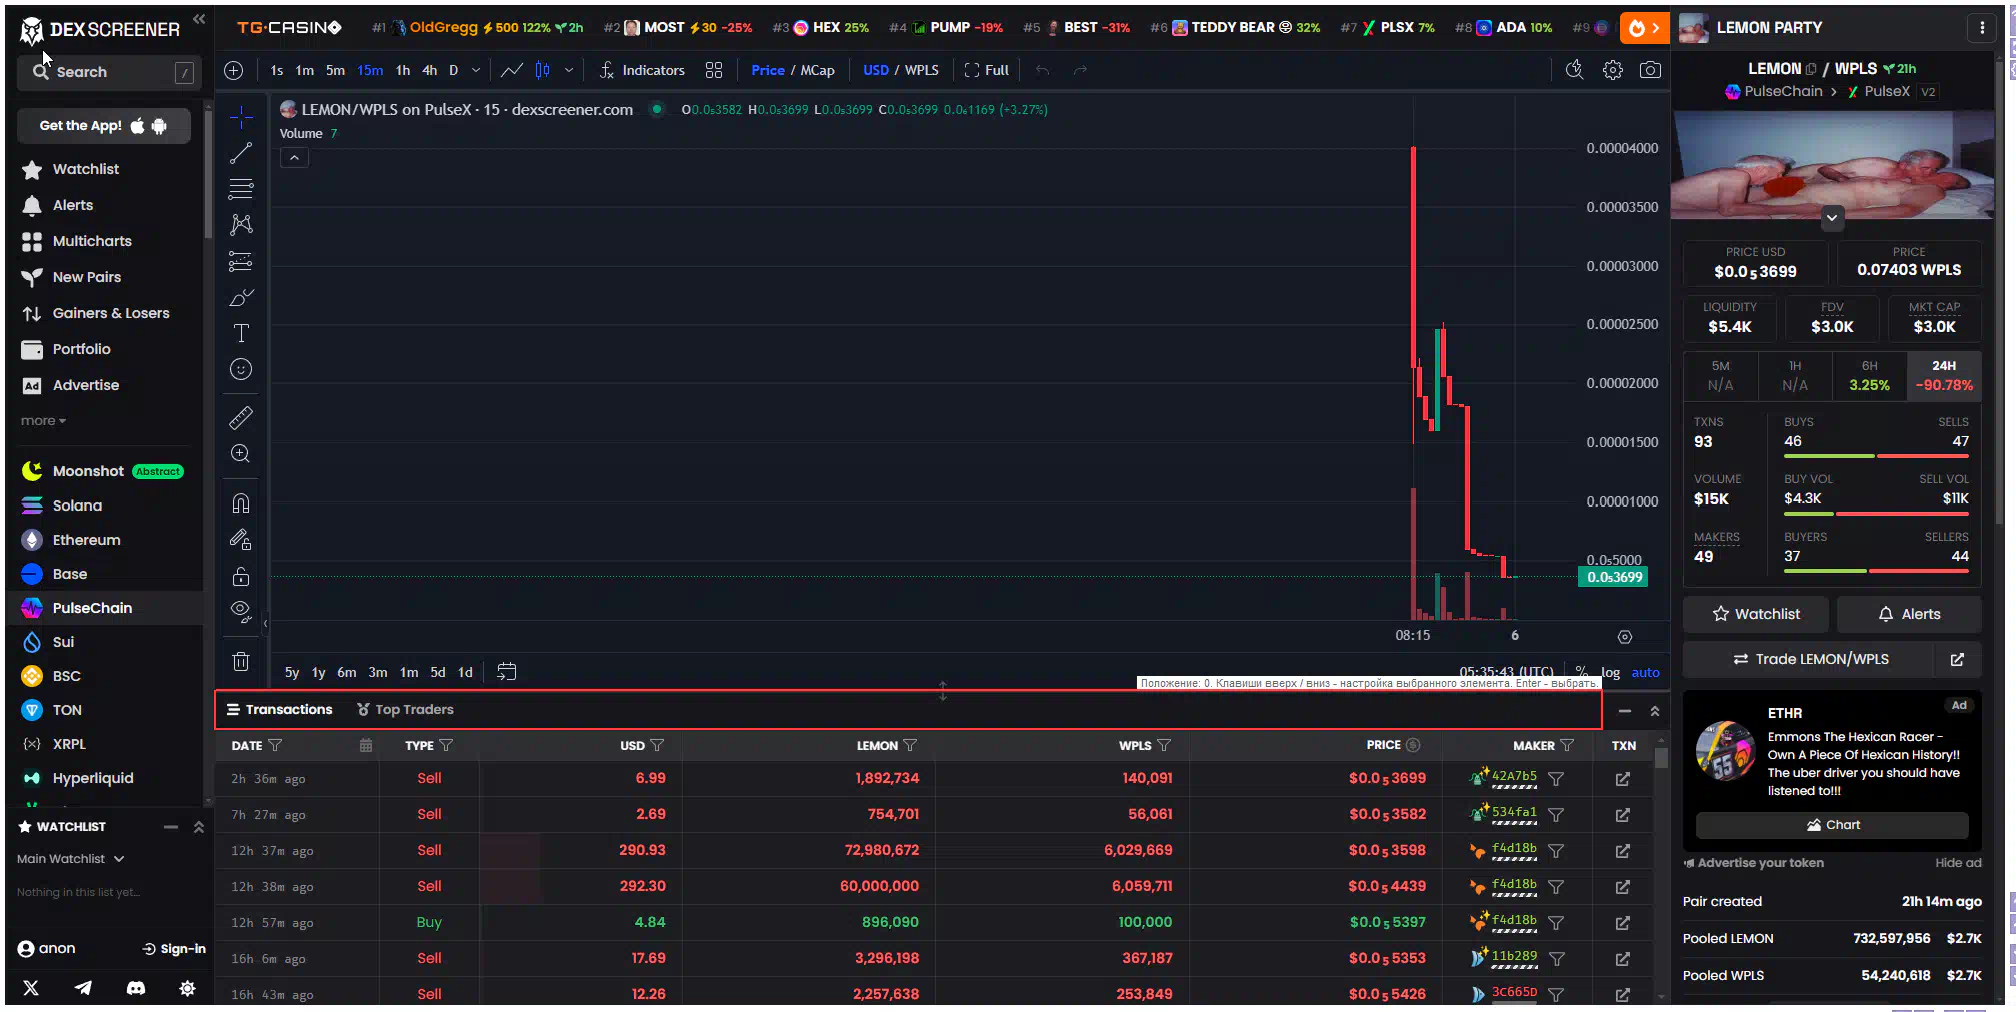The width and height of the screenshot is (2016, 1012).
Task: Toggle auto scale on chart
Action: click(1645, 673)
